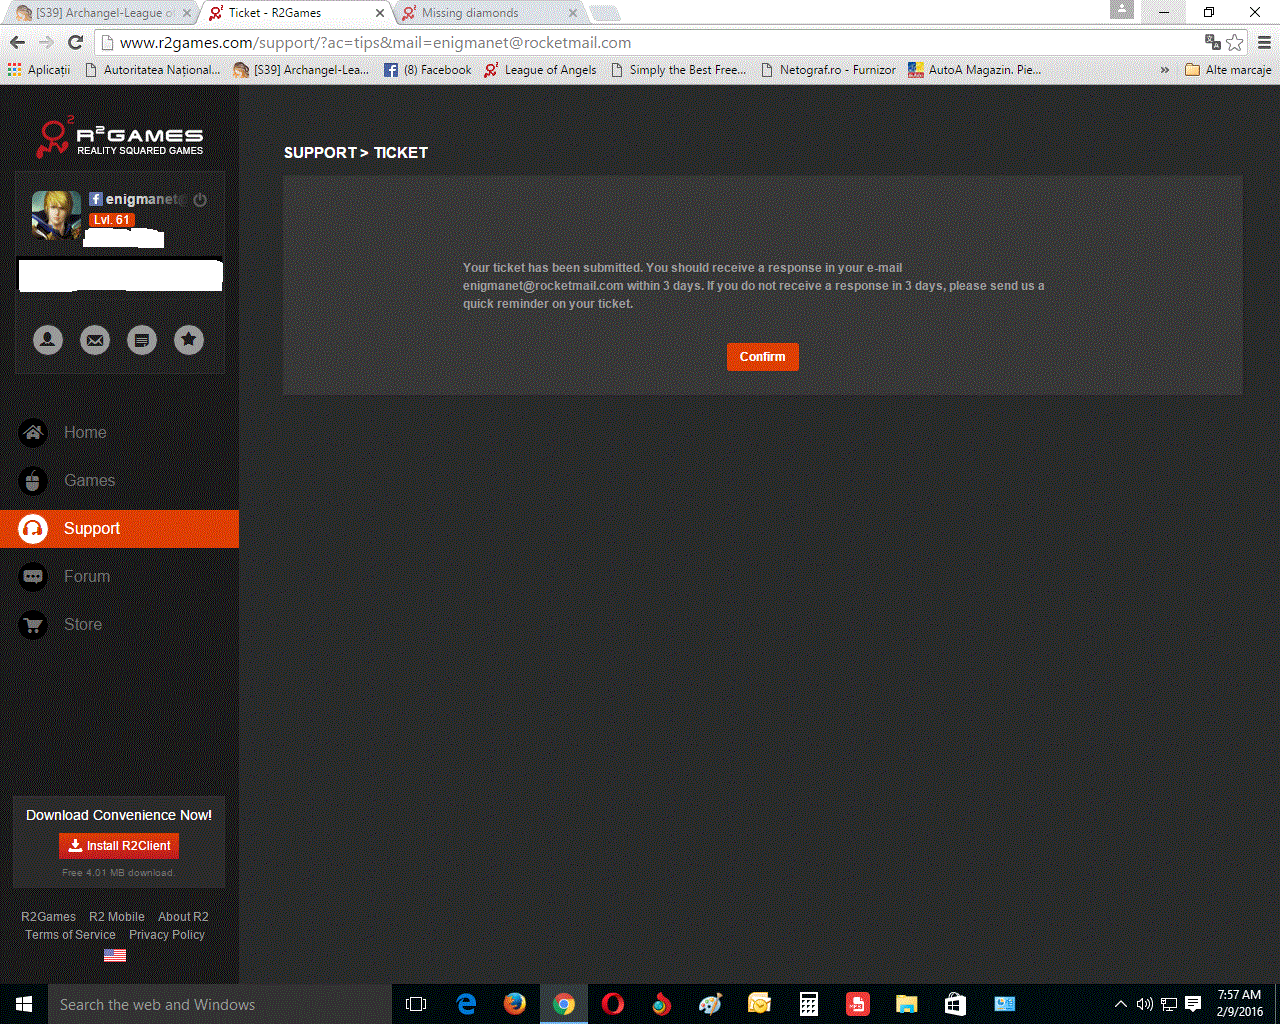Open Home from the sidebar menu

84,433
